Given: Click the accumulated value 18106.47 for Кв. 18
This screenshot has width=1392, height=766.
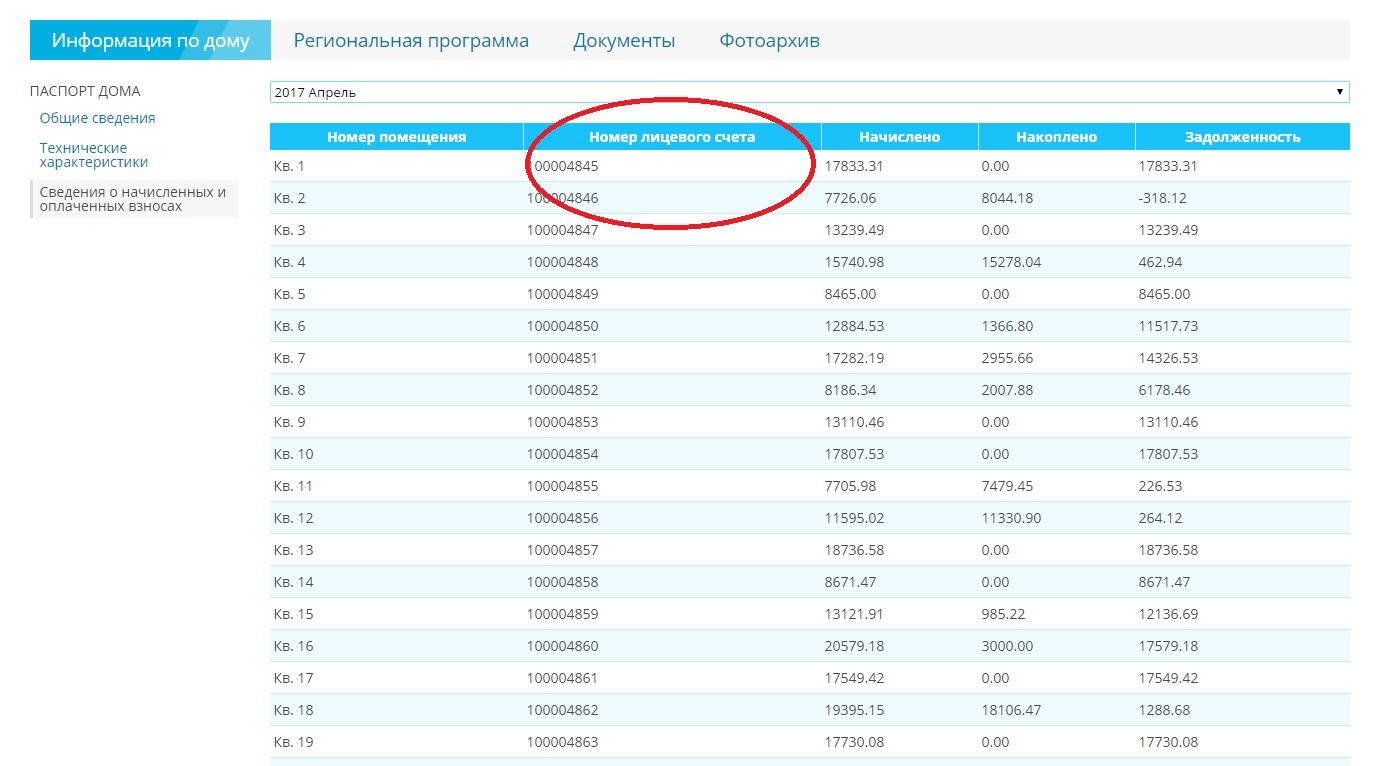Looking at the screenshot, I should tap(1015, 710).
